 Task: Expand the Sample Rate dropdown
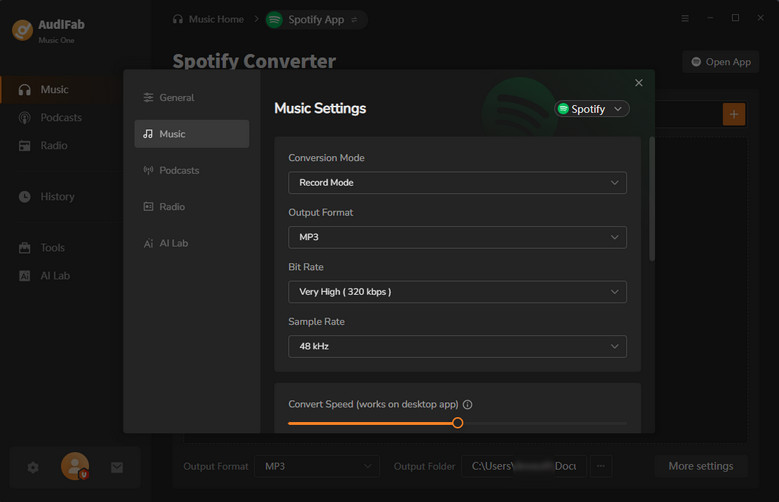click(x=457, y=346)
